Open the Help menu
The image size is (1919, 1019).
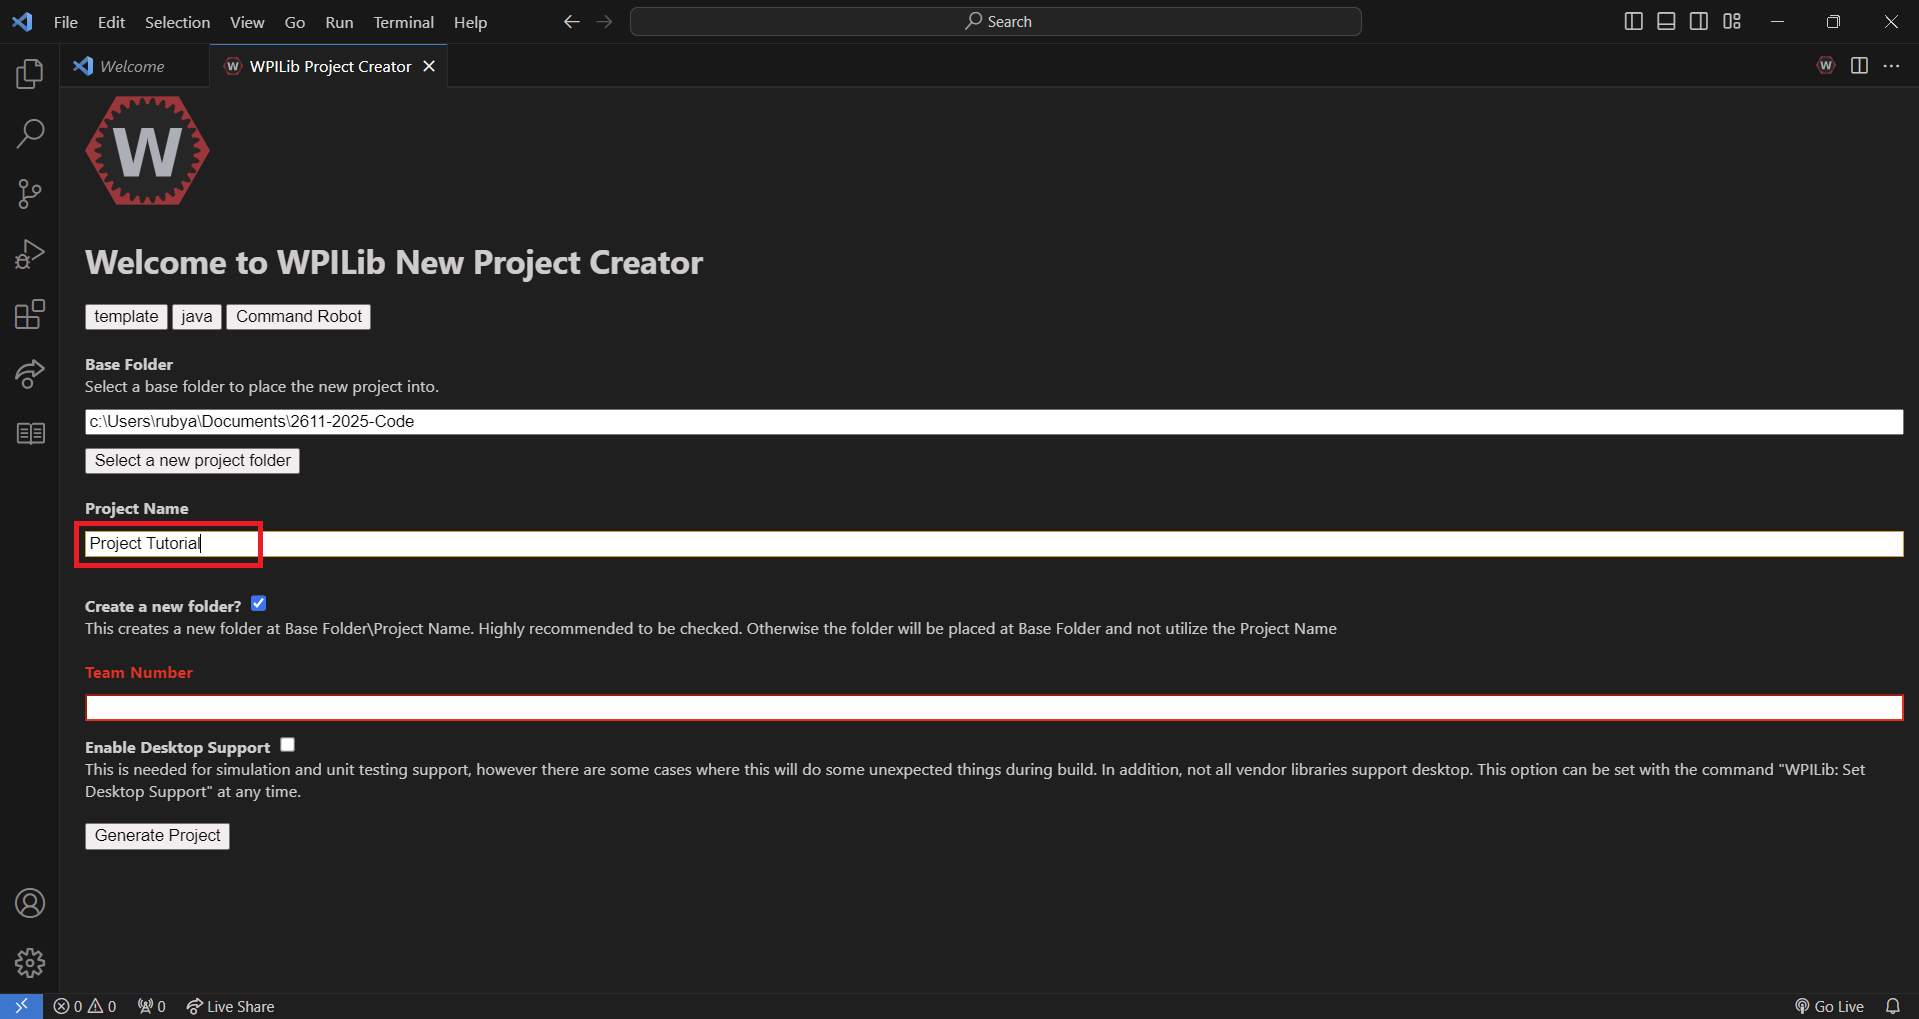470,22
